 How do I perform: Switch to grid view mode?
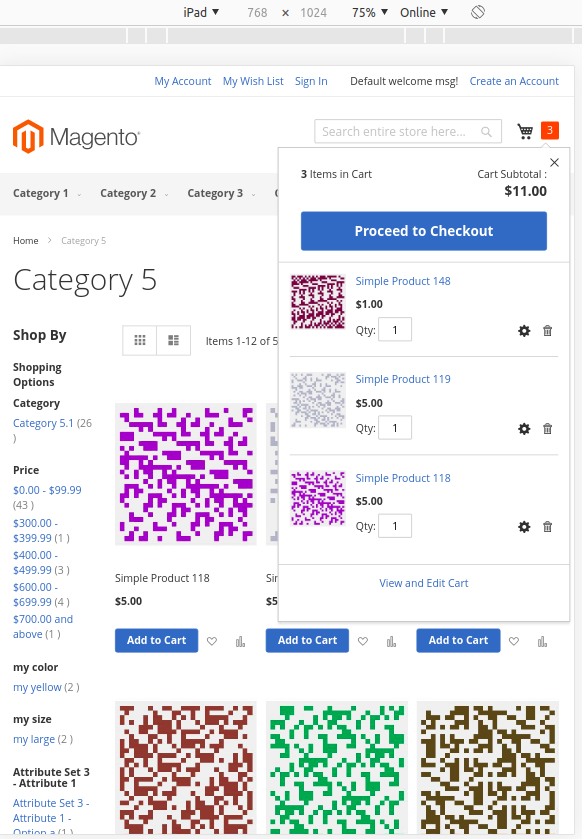[140, 340]
